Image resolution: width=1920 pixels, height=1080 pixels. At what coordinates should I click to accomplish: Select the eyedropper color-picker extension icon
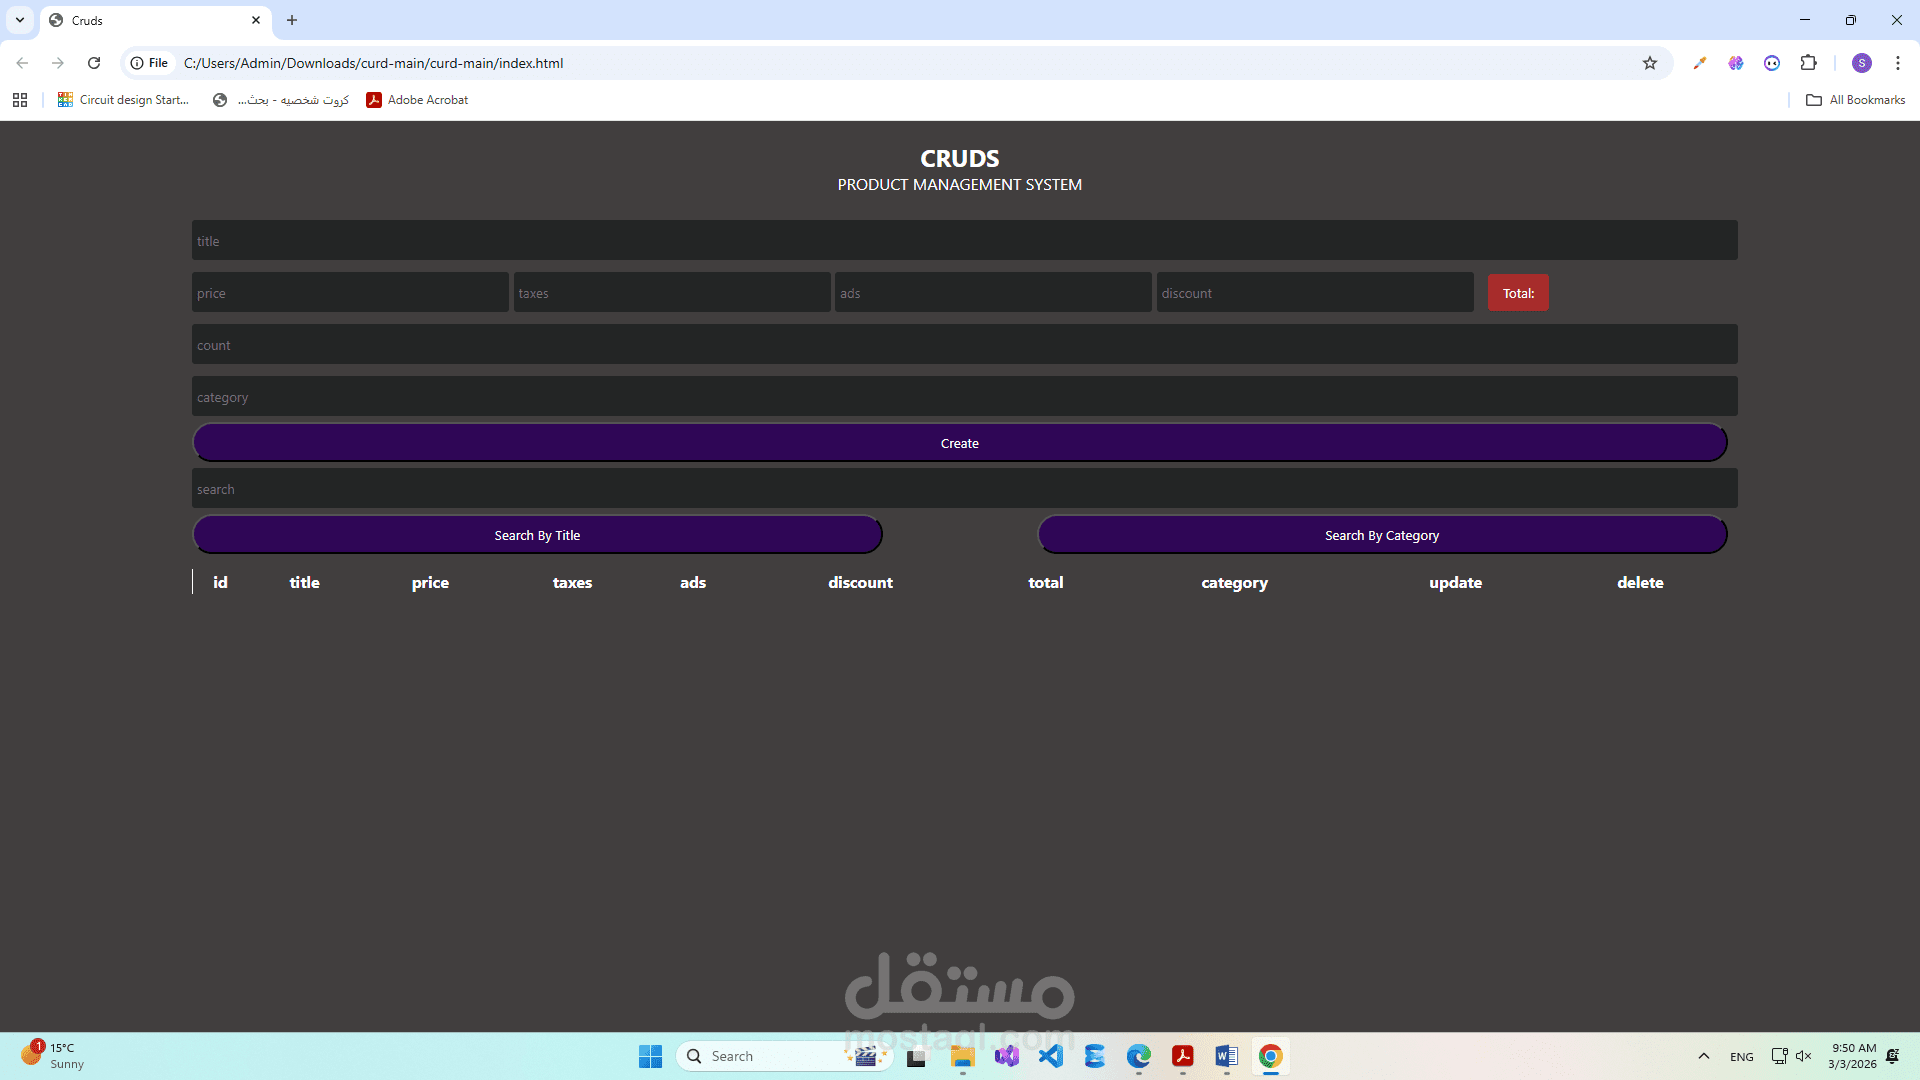(1700, 63)
